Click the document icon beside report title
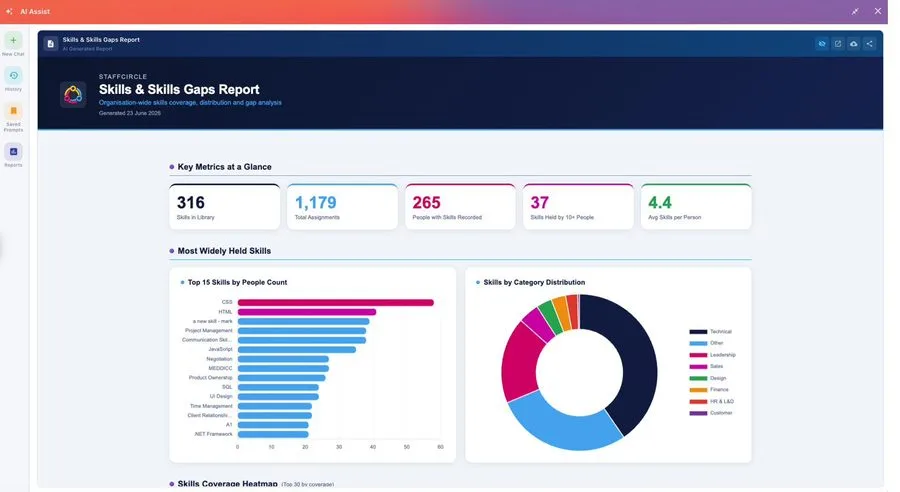 51,44
